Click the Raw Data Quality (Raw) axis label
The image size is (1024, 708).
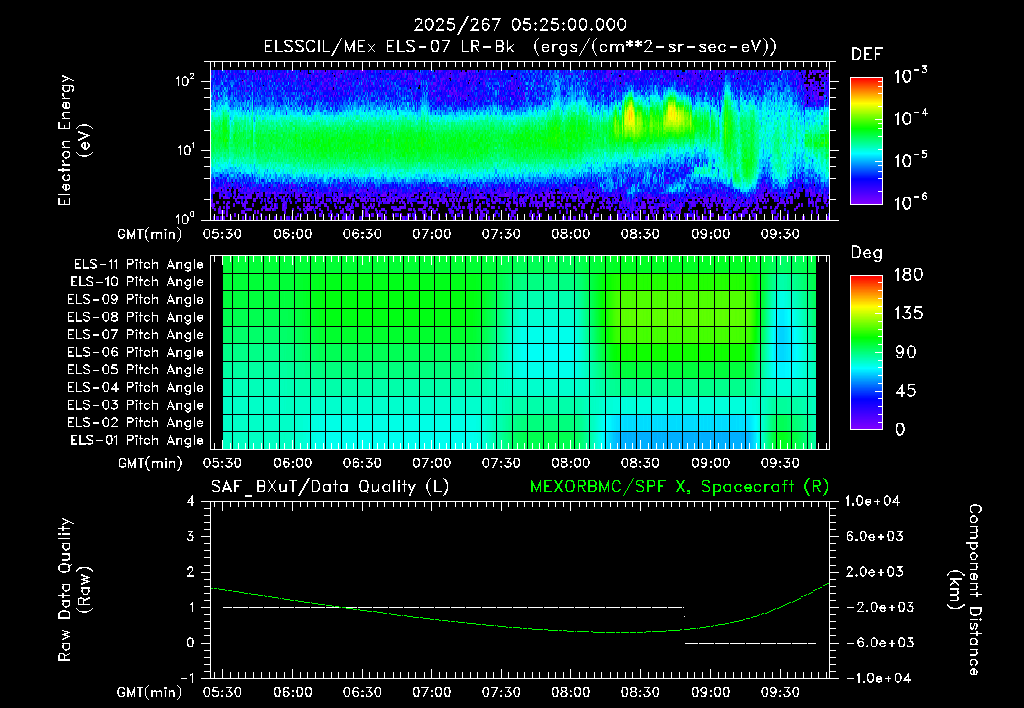pyautogui.click(x=74, y=590)
